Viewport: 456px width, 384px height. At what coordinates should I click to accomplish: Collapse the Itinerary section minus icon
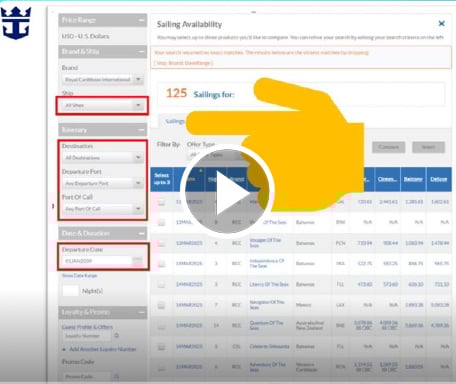click(x=142, y=130)
